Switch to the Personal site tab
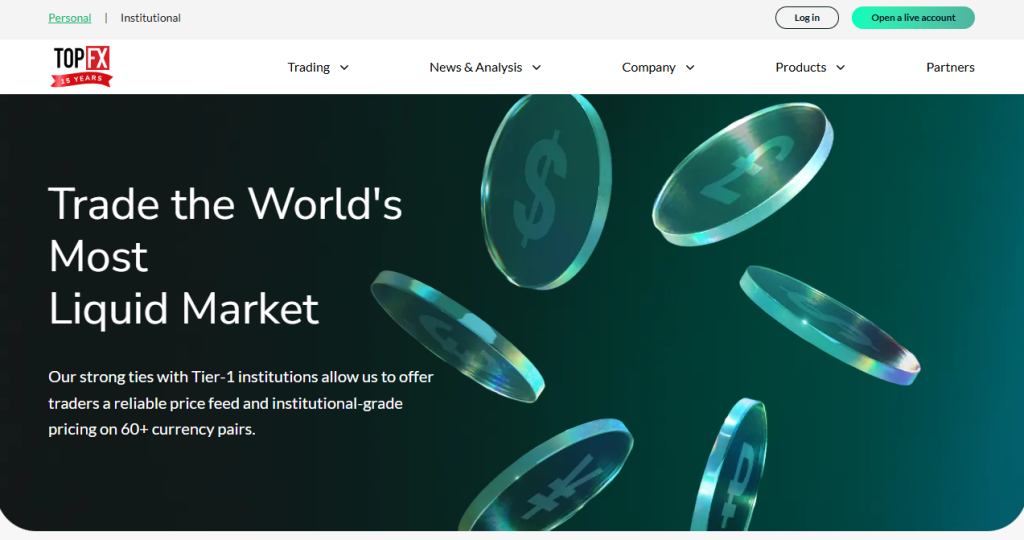Image resolution: width=1024 pixels, height=540 pixels. 70,18
